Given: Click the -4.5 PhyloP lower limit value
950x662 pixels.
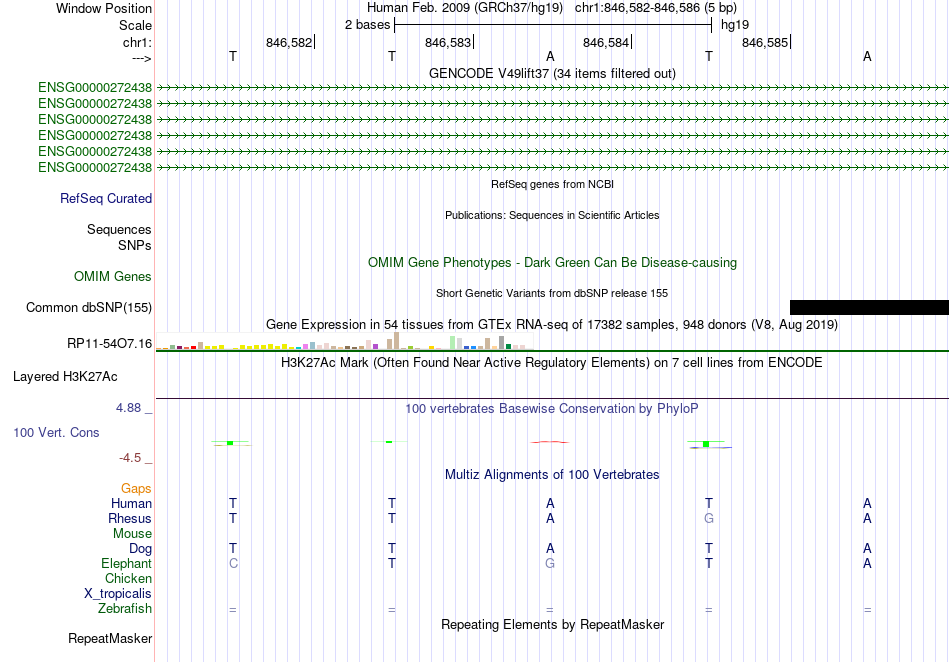Looking at the screenshot, I should click(130, 458).
